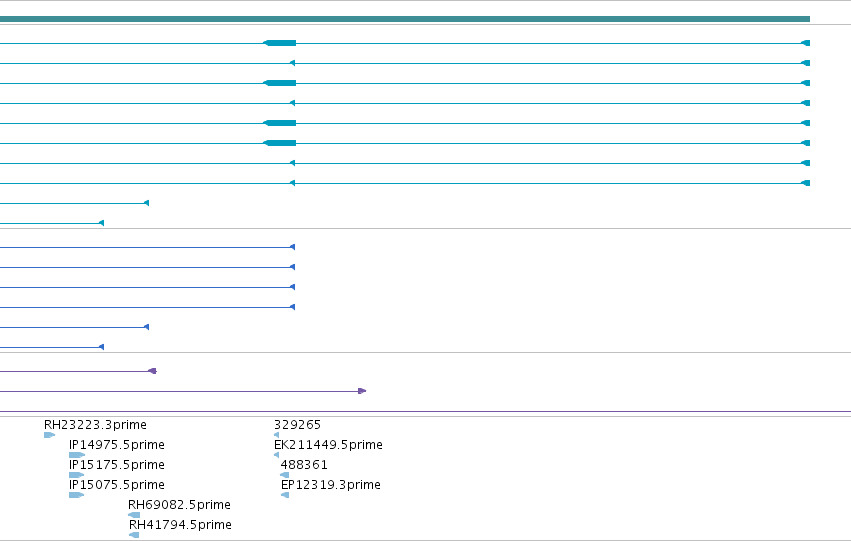Select the IP14975.5prime label

(117, 444)
